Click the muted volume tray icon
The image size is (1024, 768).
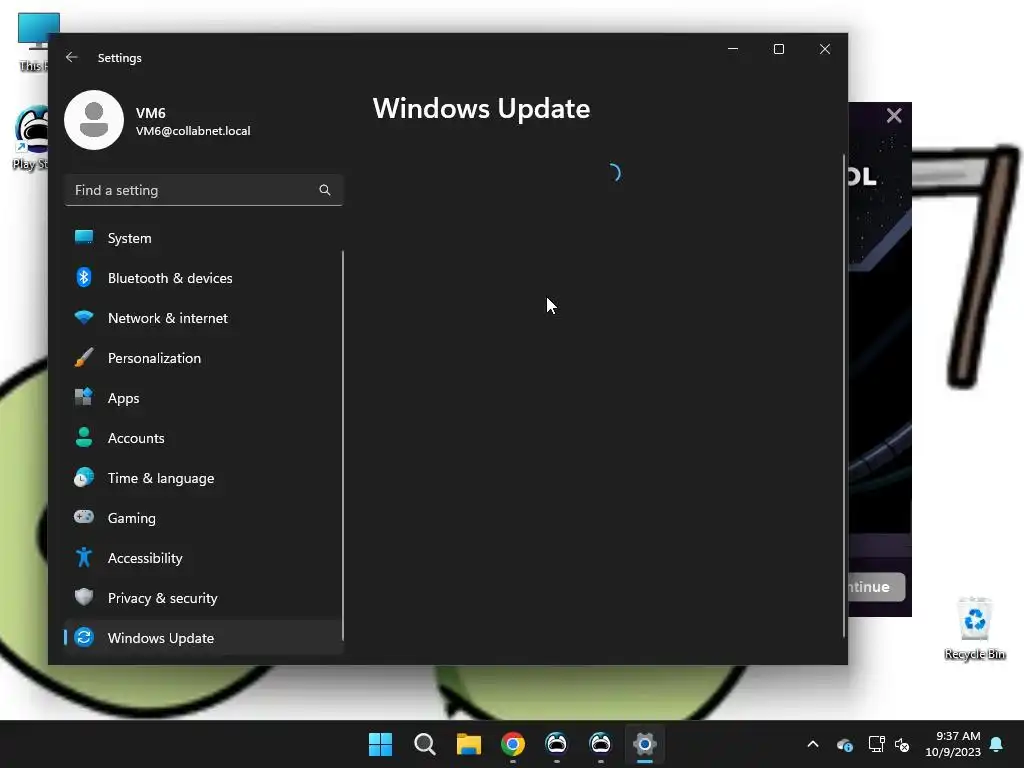tap(902, 744)
